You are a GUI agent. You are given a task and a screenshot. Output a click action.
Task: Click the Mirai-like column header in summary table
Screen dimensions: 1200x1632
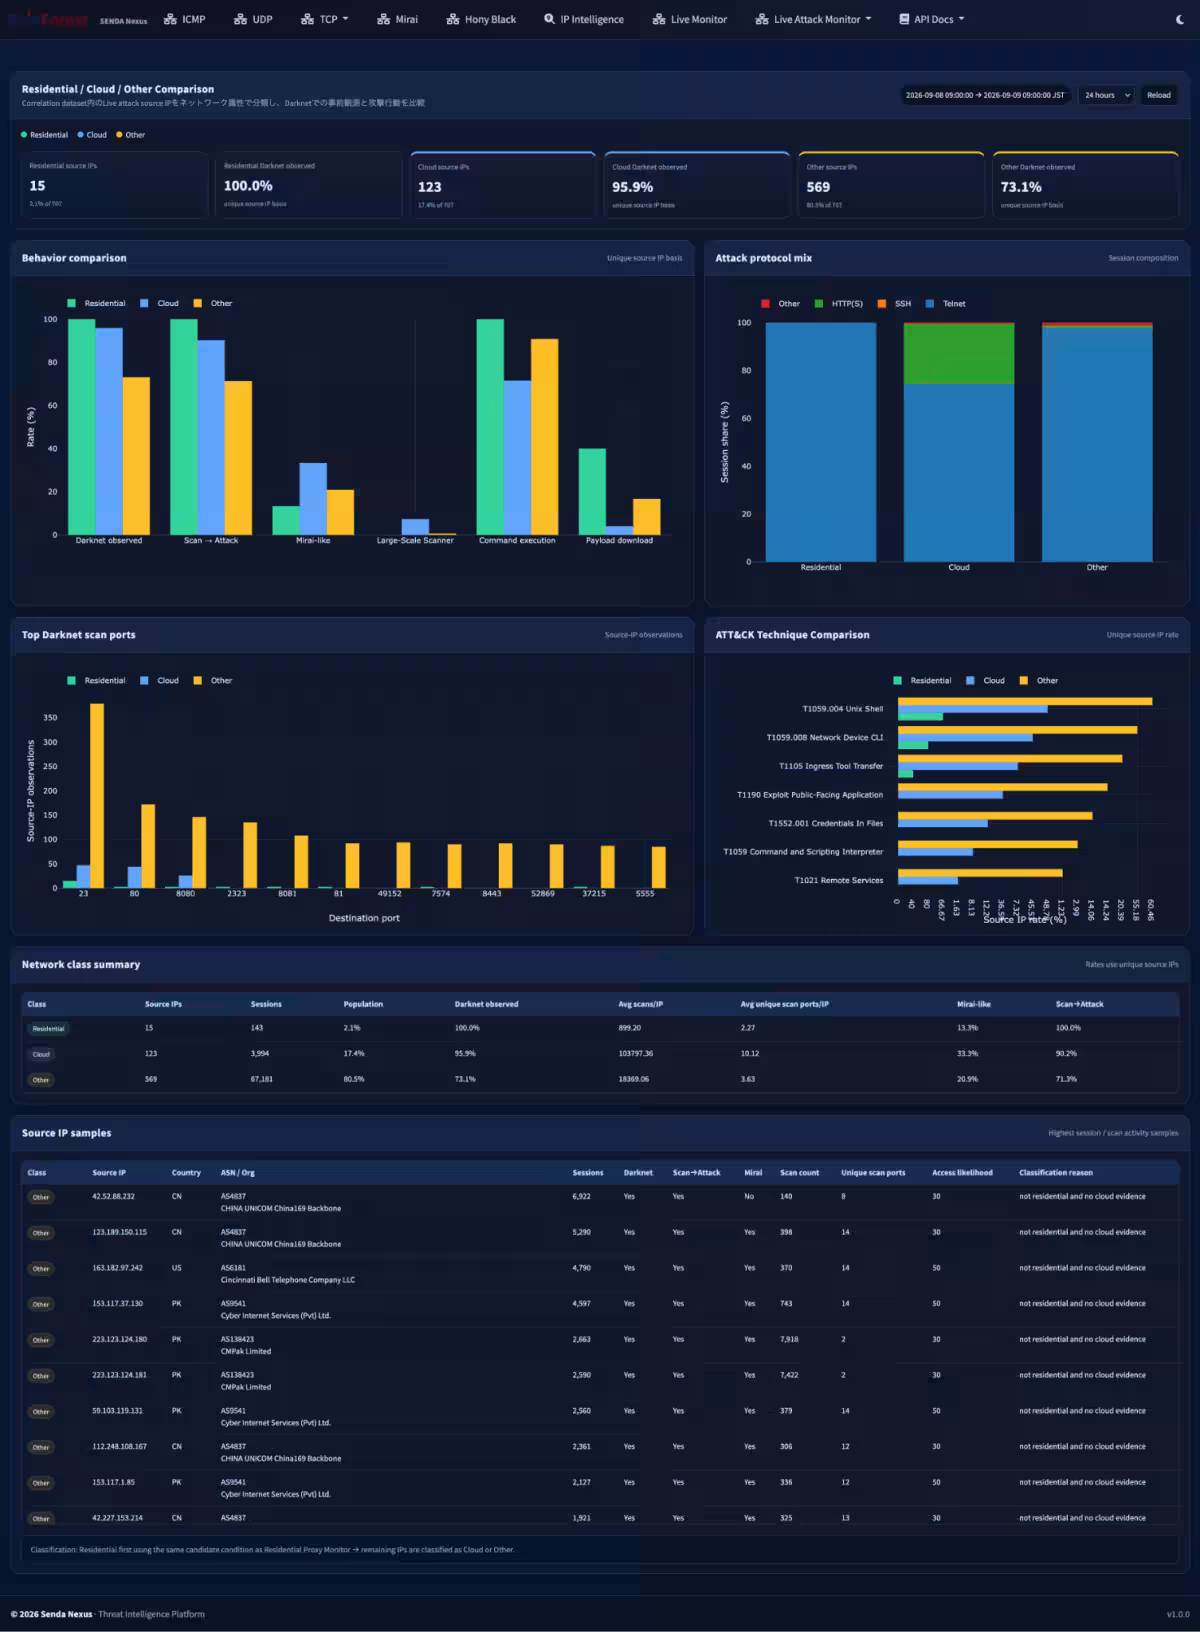tap(974, 1004)
